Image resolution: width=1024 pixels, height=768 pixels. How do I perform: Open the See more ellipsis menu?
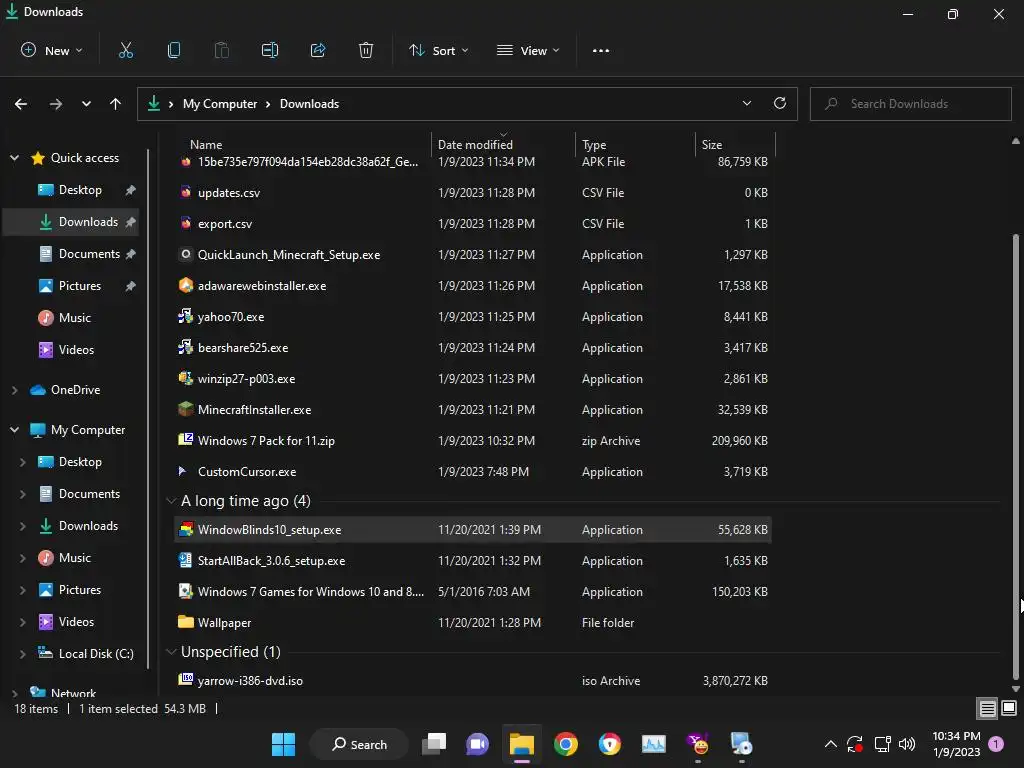point(601,50)
